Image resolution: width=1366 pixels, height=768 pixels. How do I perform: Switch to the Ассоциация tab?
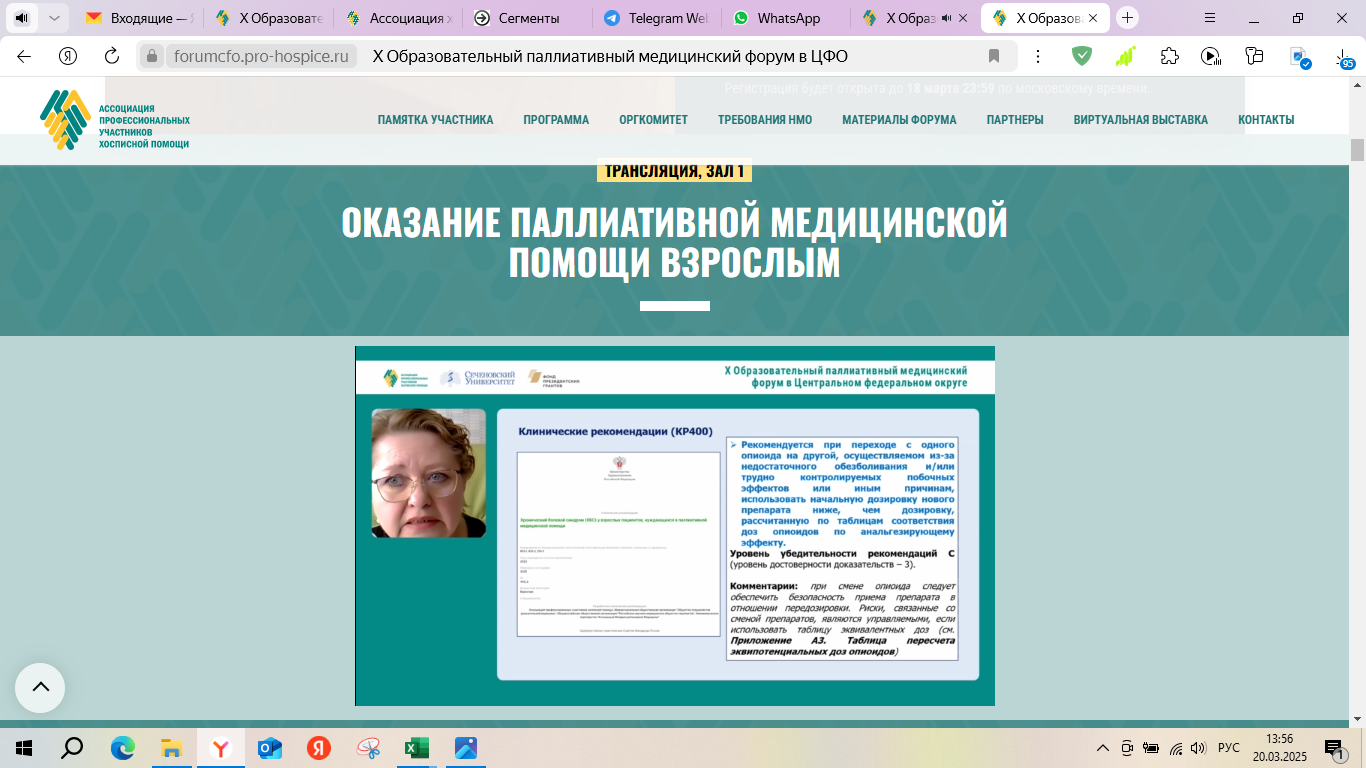tap(398, 18)
